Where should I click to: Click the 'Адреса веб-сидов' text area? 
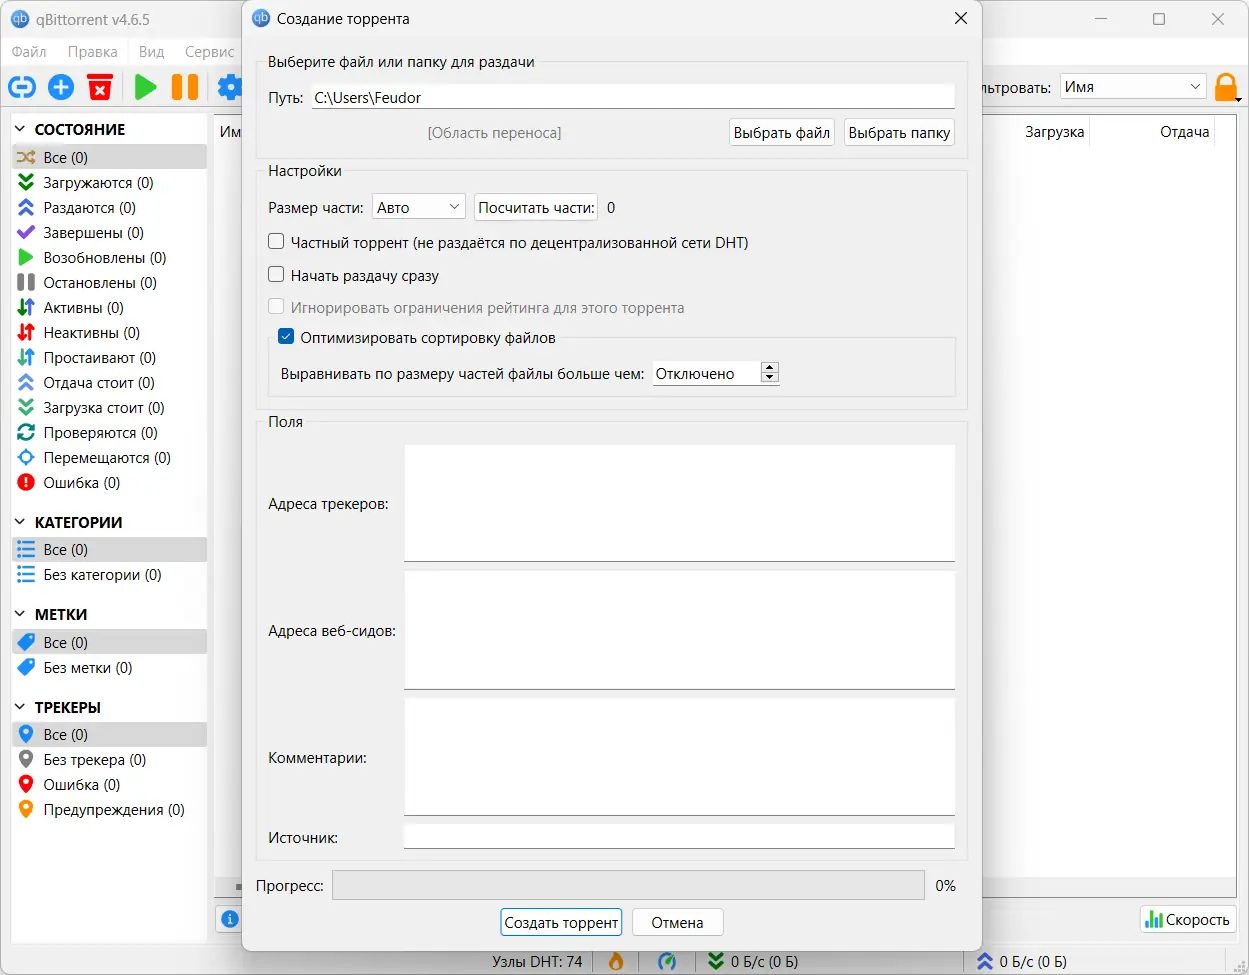pyautogui.click(x=679, y=630)
